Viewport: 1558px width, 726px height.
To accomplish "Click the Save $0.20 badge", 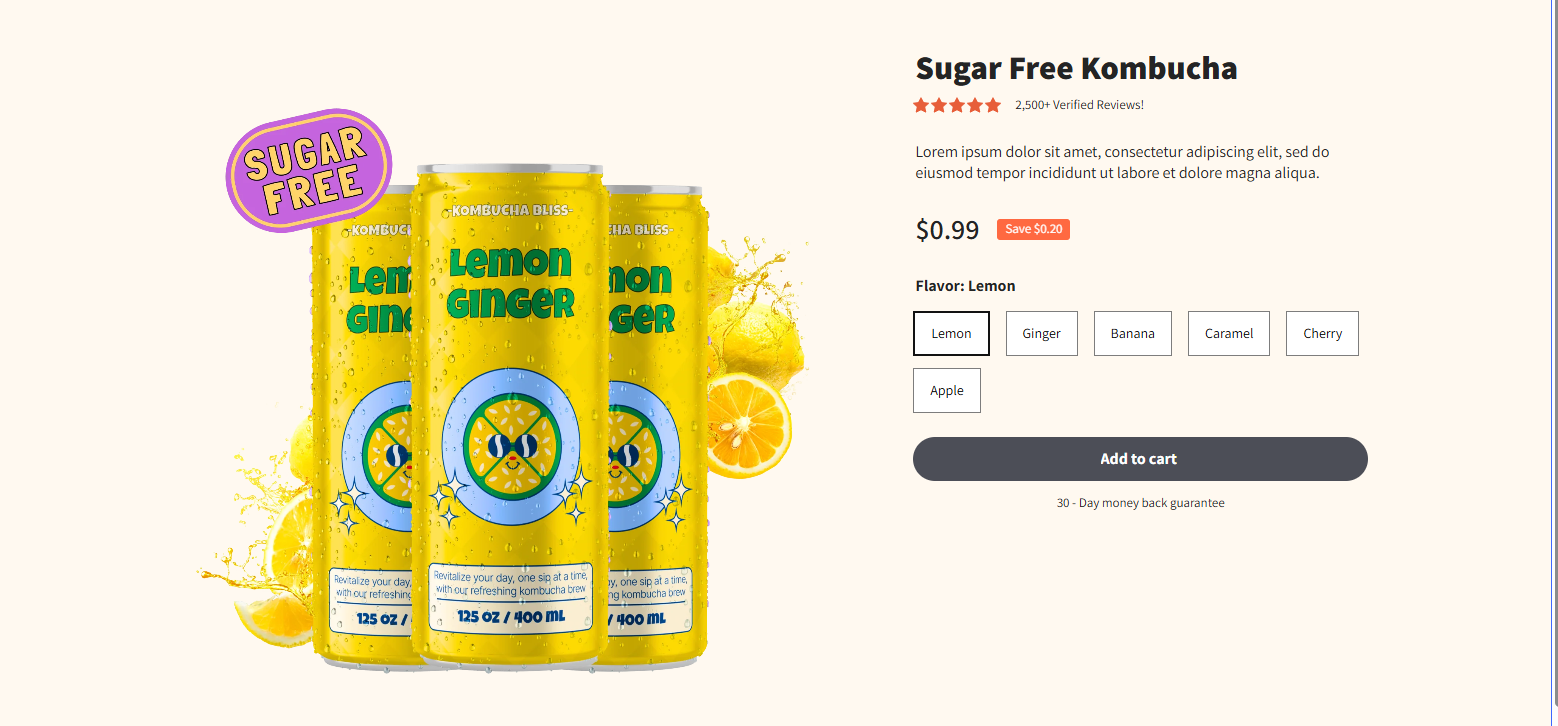I will click(1033, 229).
